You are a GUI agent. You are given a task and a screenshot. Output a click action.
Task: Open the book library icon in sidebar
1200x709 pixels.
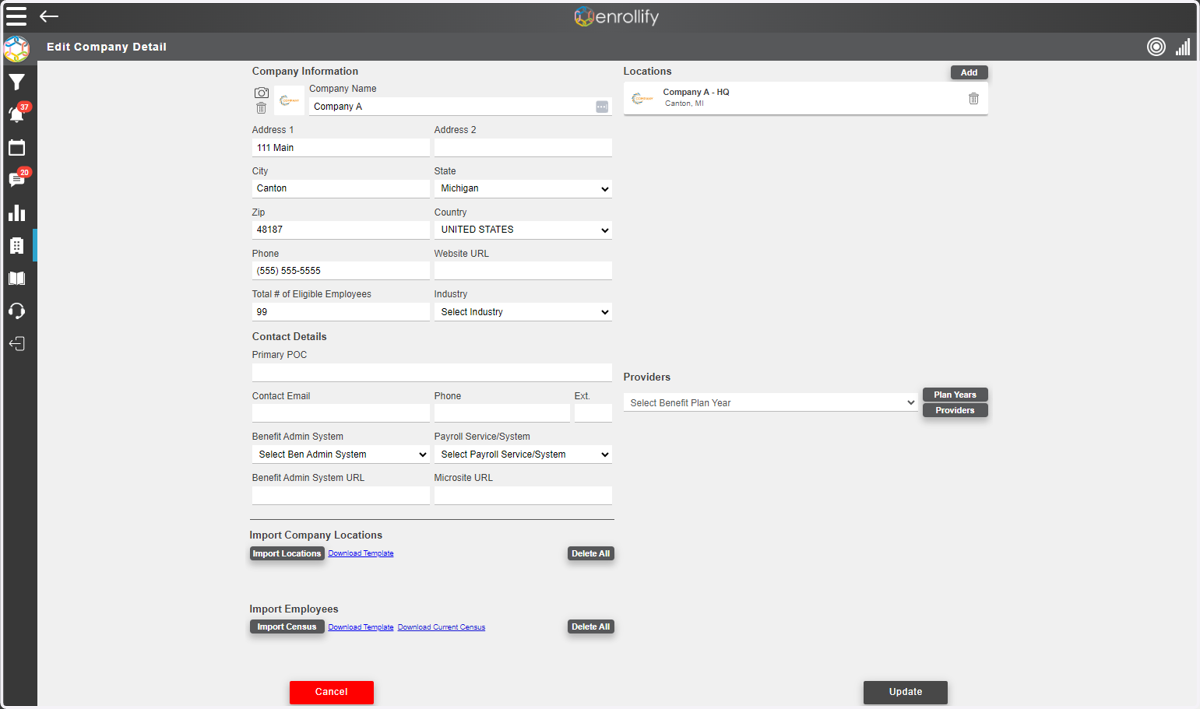17,279
